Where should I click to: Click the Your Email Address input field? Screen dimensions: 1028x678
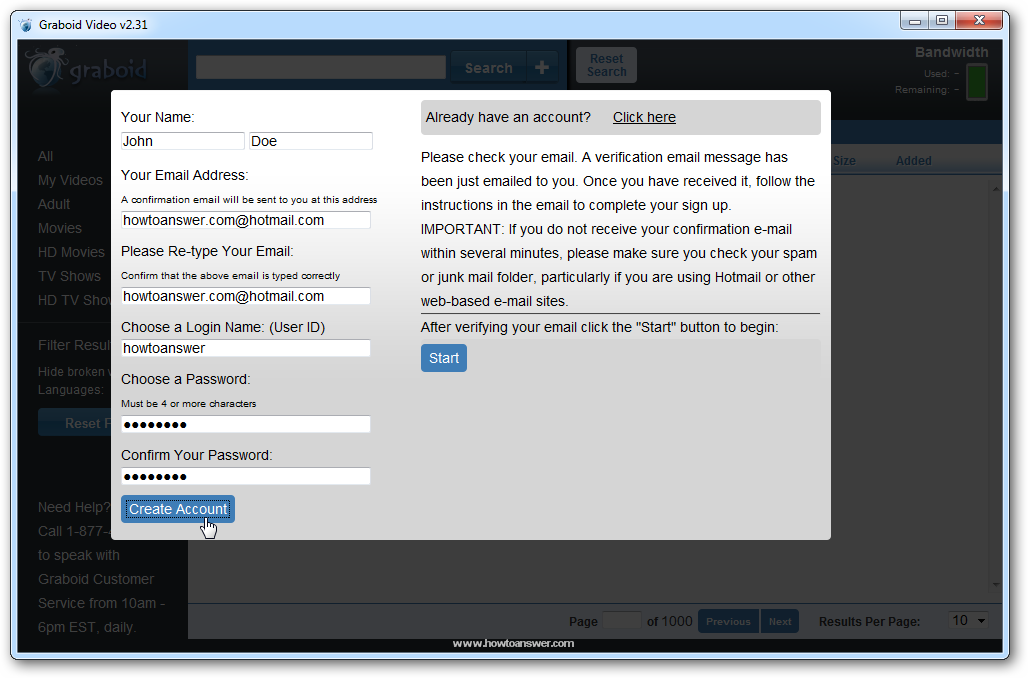tap(246, 220)
